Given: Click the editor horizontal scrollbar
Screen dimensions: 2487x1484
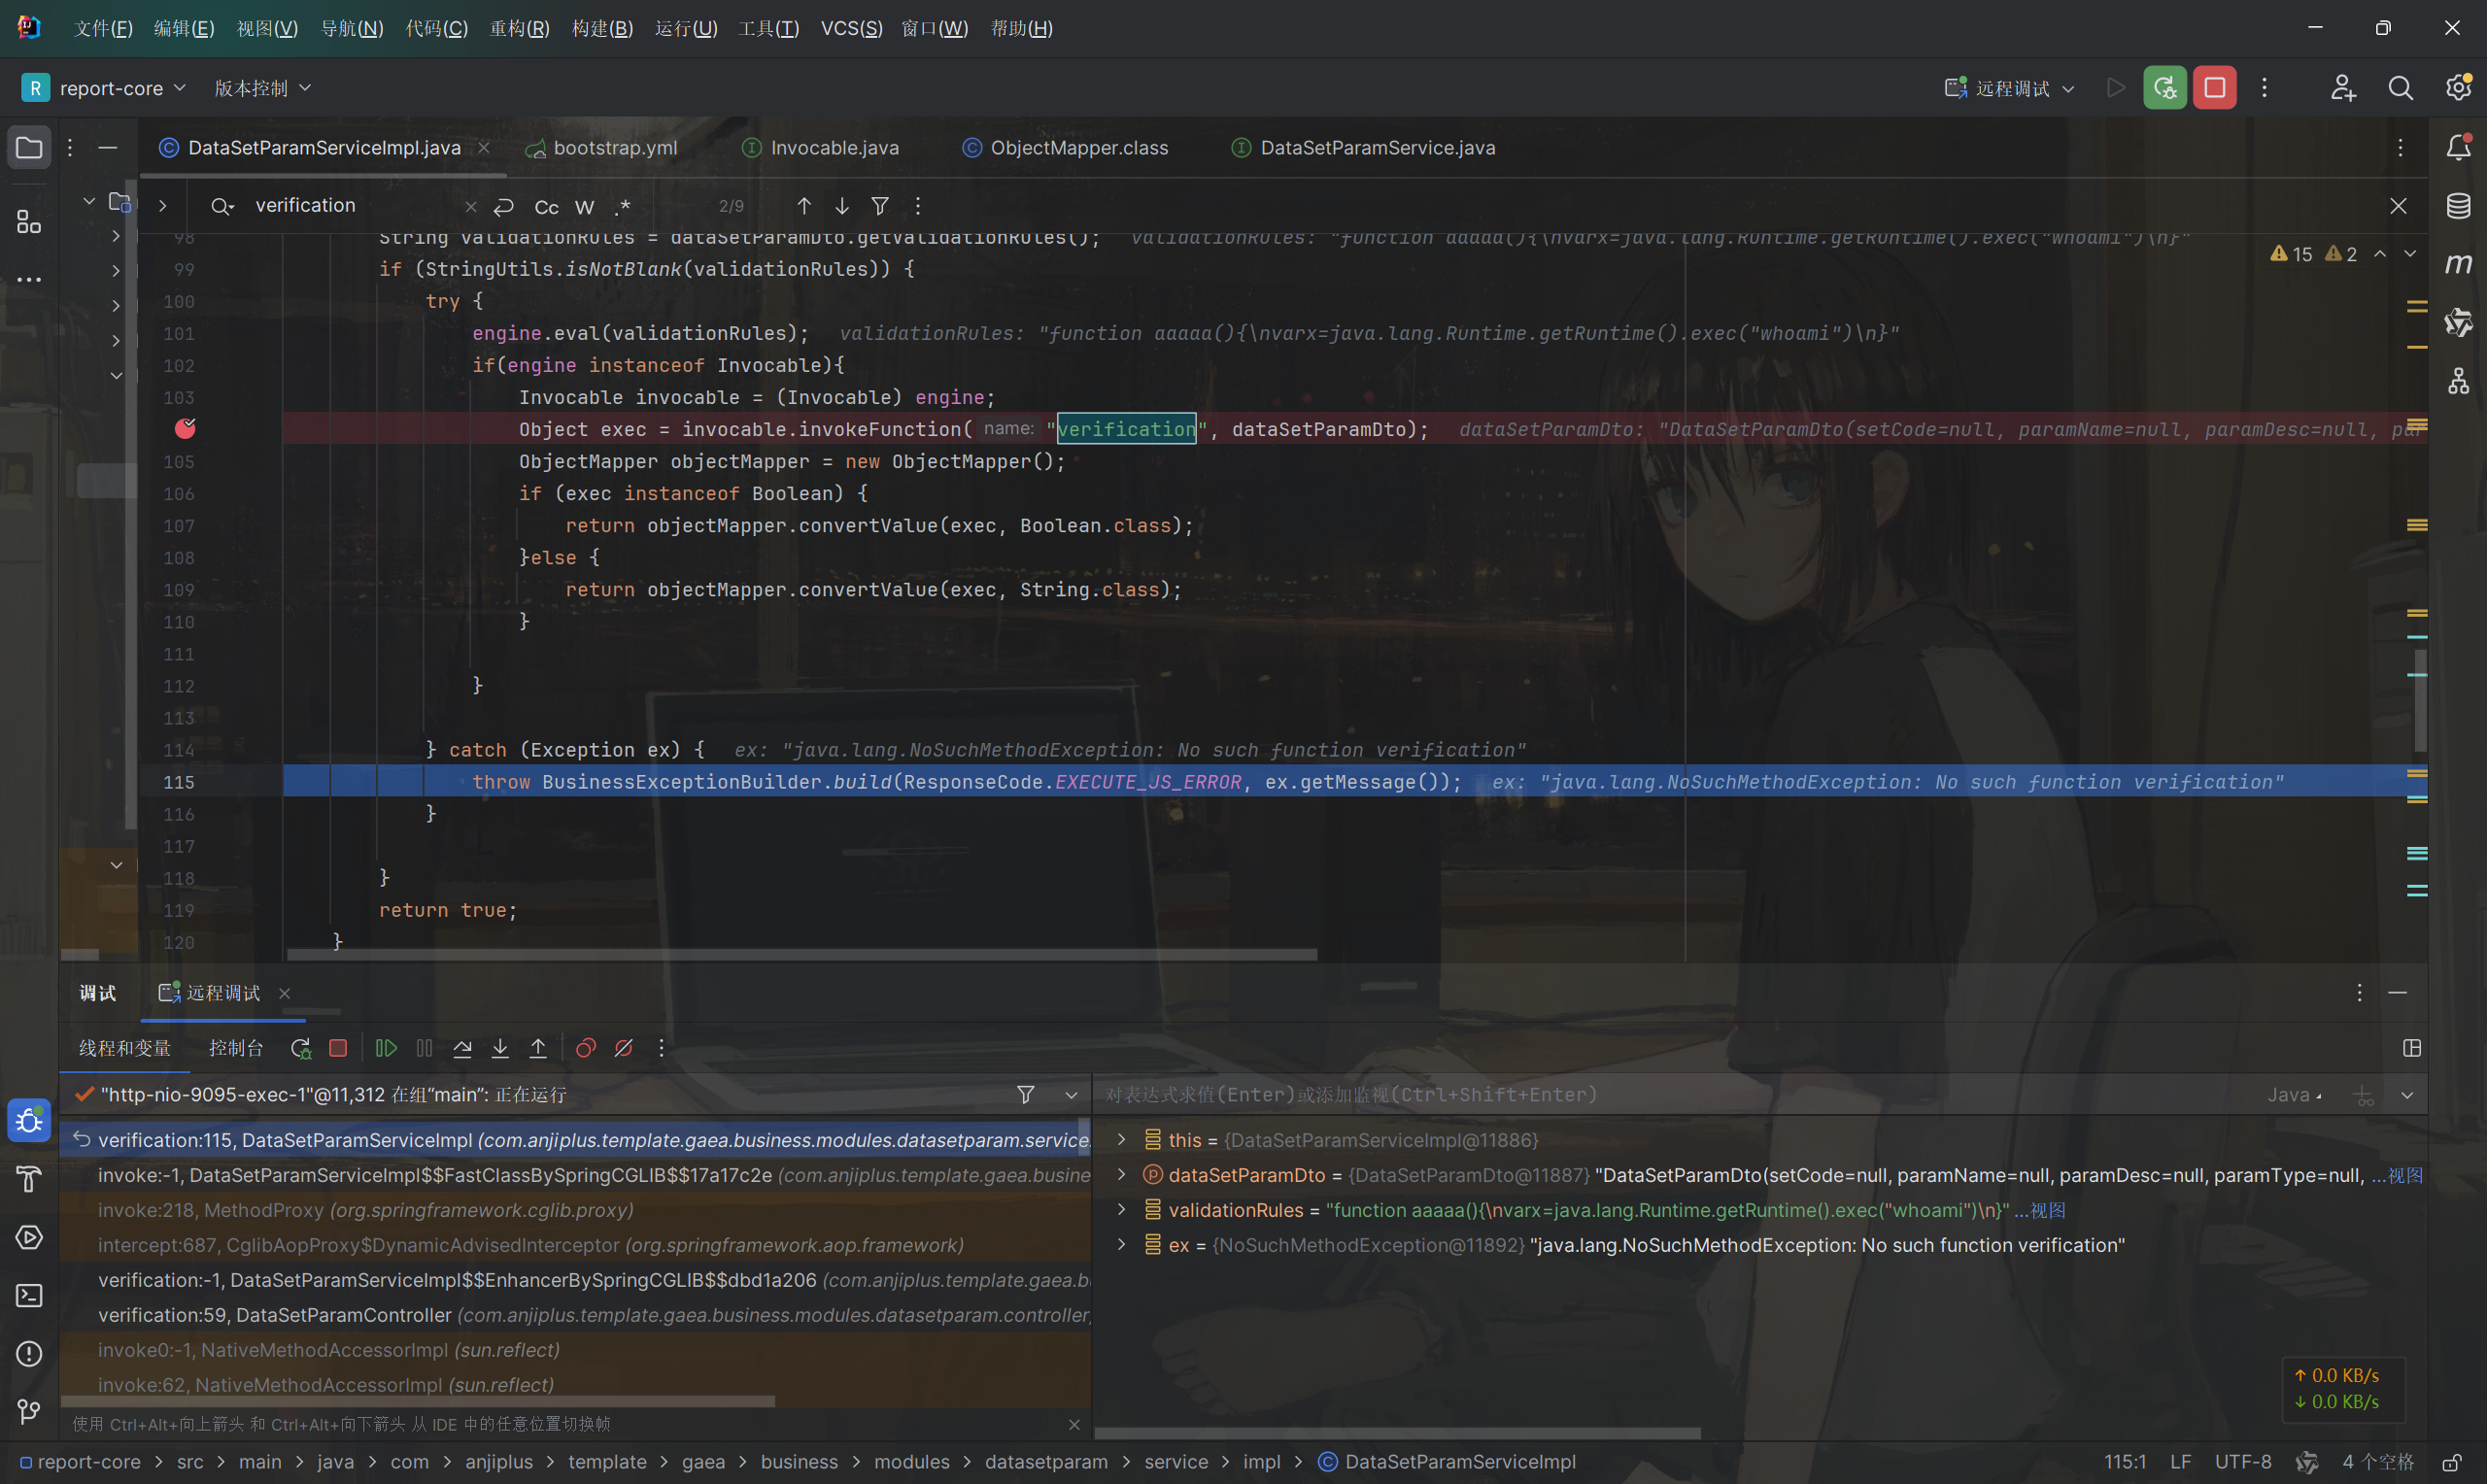Looking at the screenshot, I should [802, 955].
